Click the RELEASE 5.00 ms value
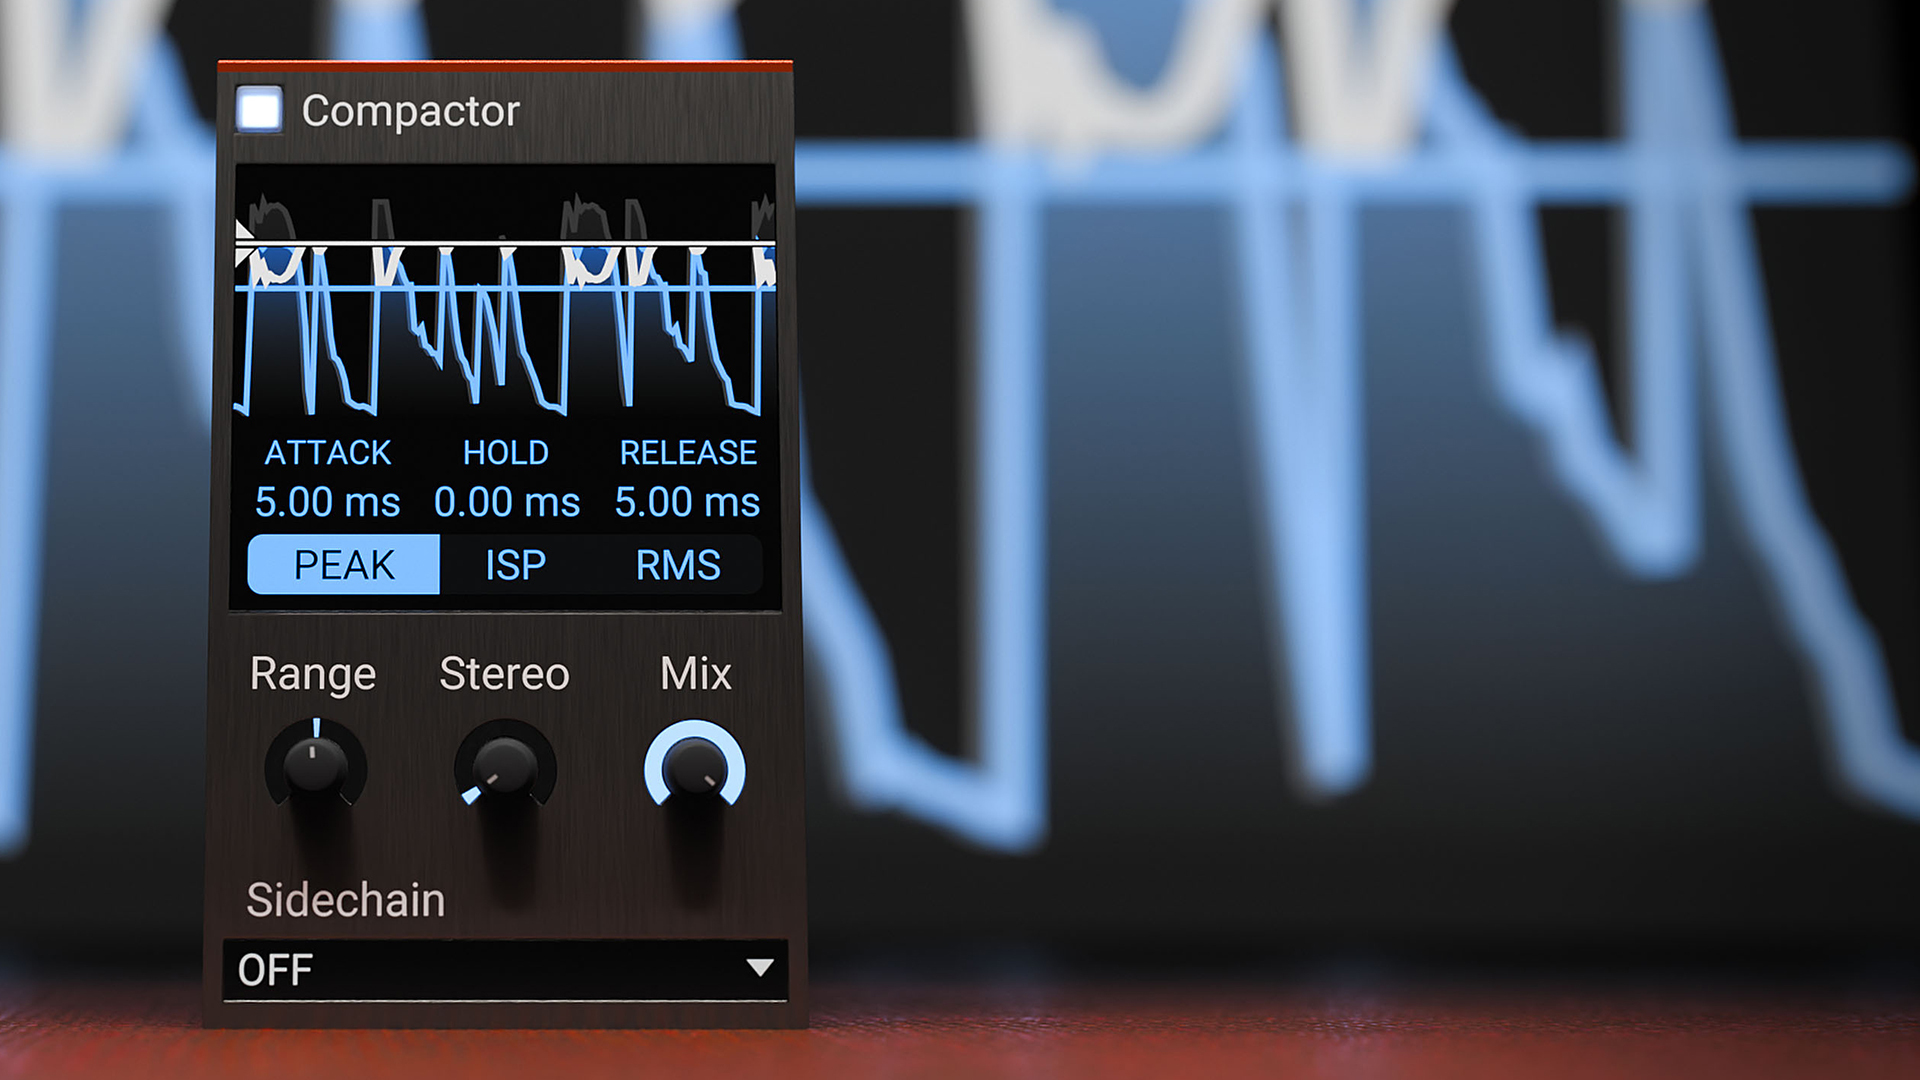Viewport: 1920px width, 1080px height. pyautogui.click(x=687, y=502)
